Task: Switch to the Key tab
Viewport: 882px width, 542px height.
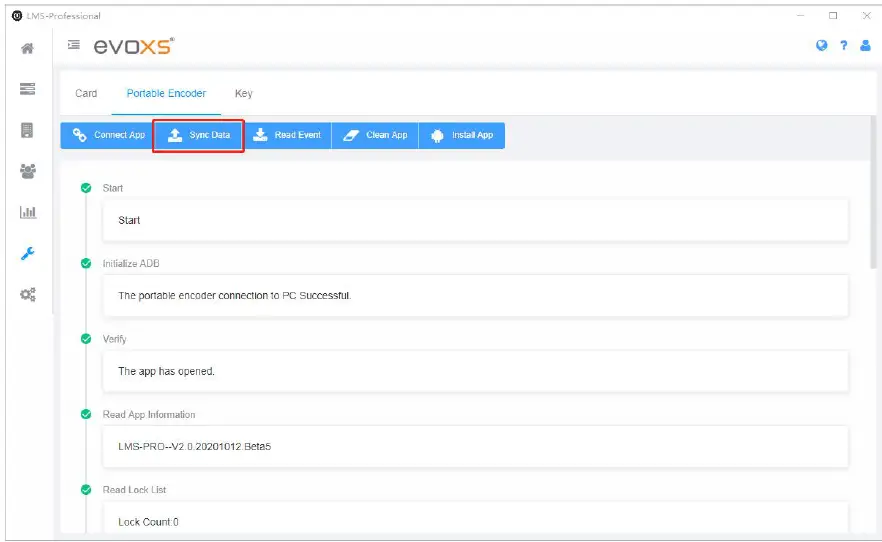Action: coord(244,93)
